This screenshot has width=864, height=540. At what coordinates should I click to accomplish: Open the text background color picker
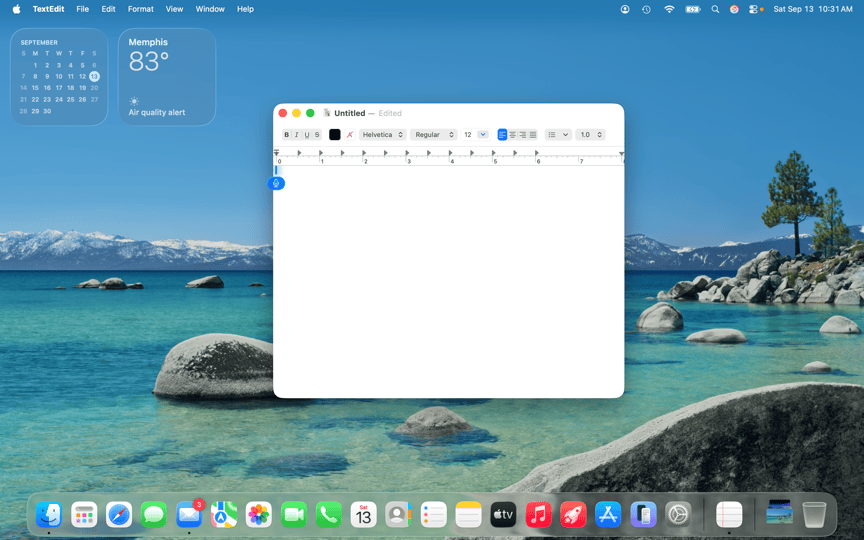pyautogui.click(x=349, y=134)
